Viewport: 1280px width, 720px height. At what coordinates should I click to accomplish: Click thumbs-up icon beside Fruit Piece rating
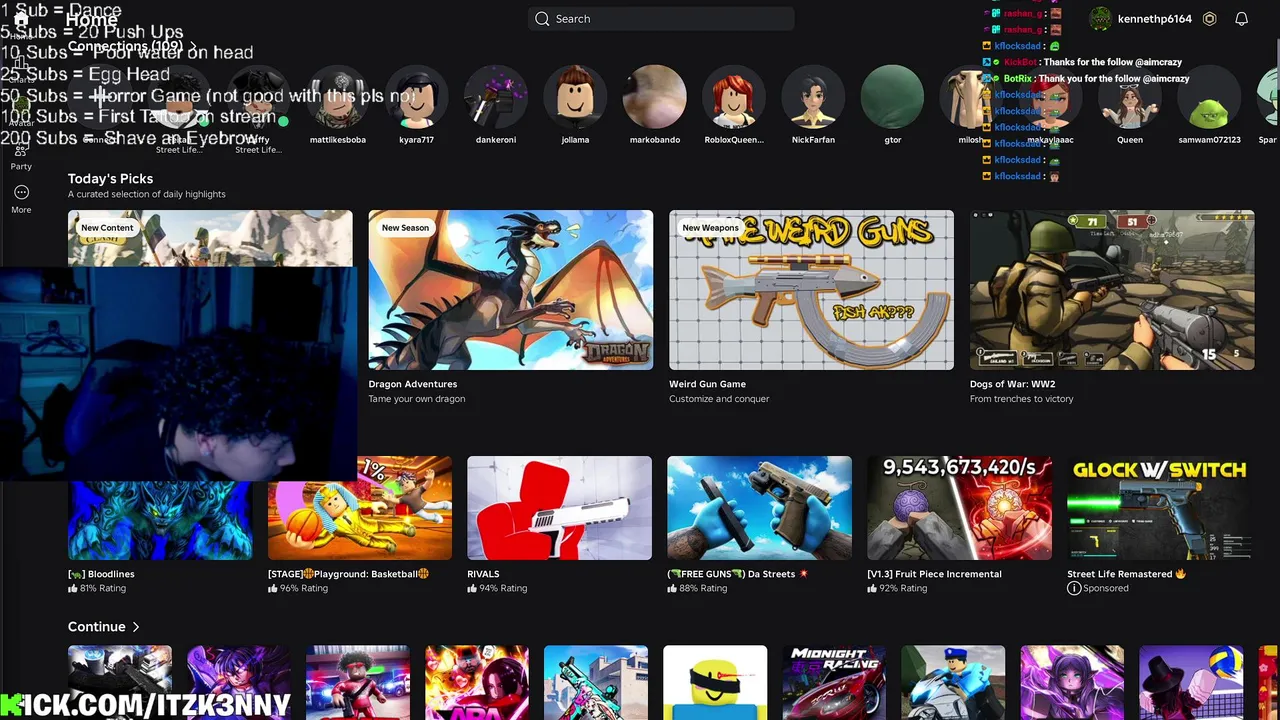point(872,588)
